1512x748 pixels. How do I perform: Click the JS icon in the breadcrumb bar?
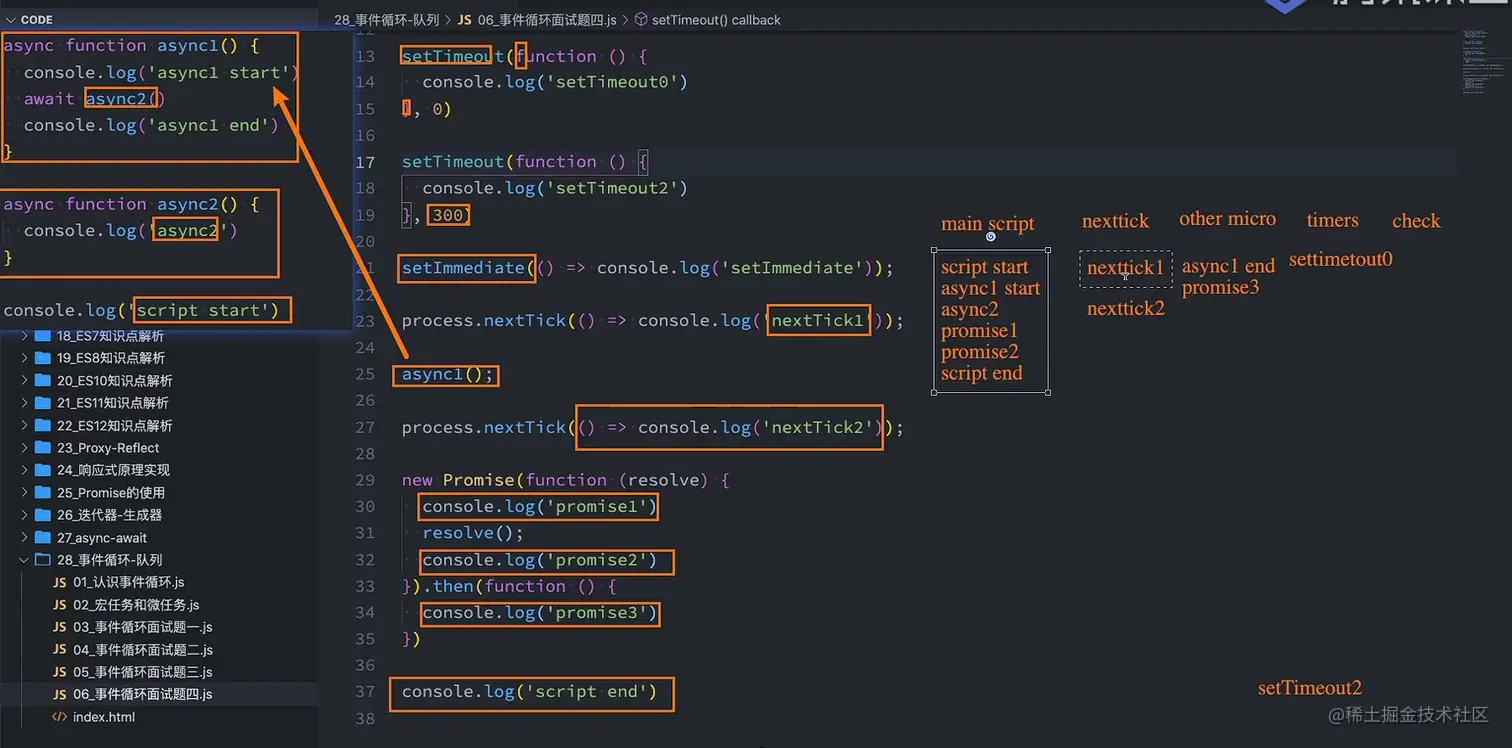[464, 20]
